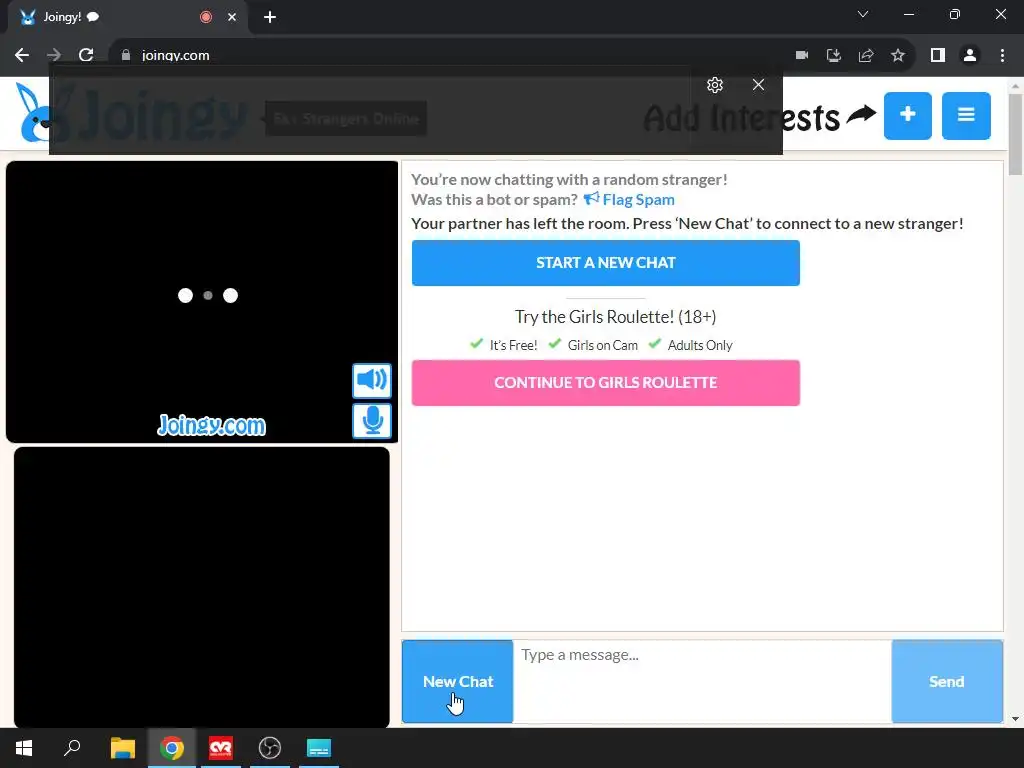Click the lock site info icon

click(125, 56)
